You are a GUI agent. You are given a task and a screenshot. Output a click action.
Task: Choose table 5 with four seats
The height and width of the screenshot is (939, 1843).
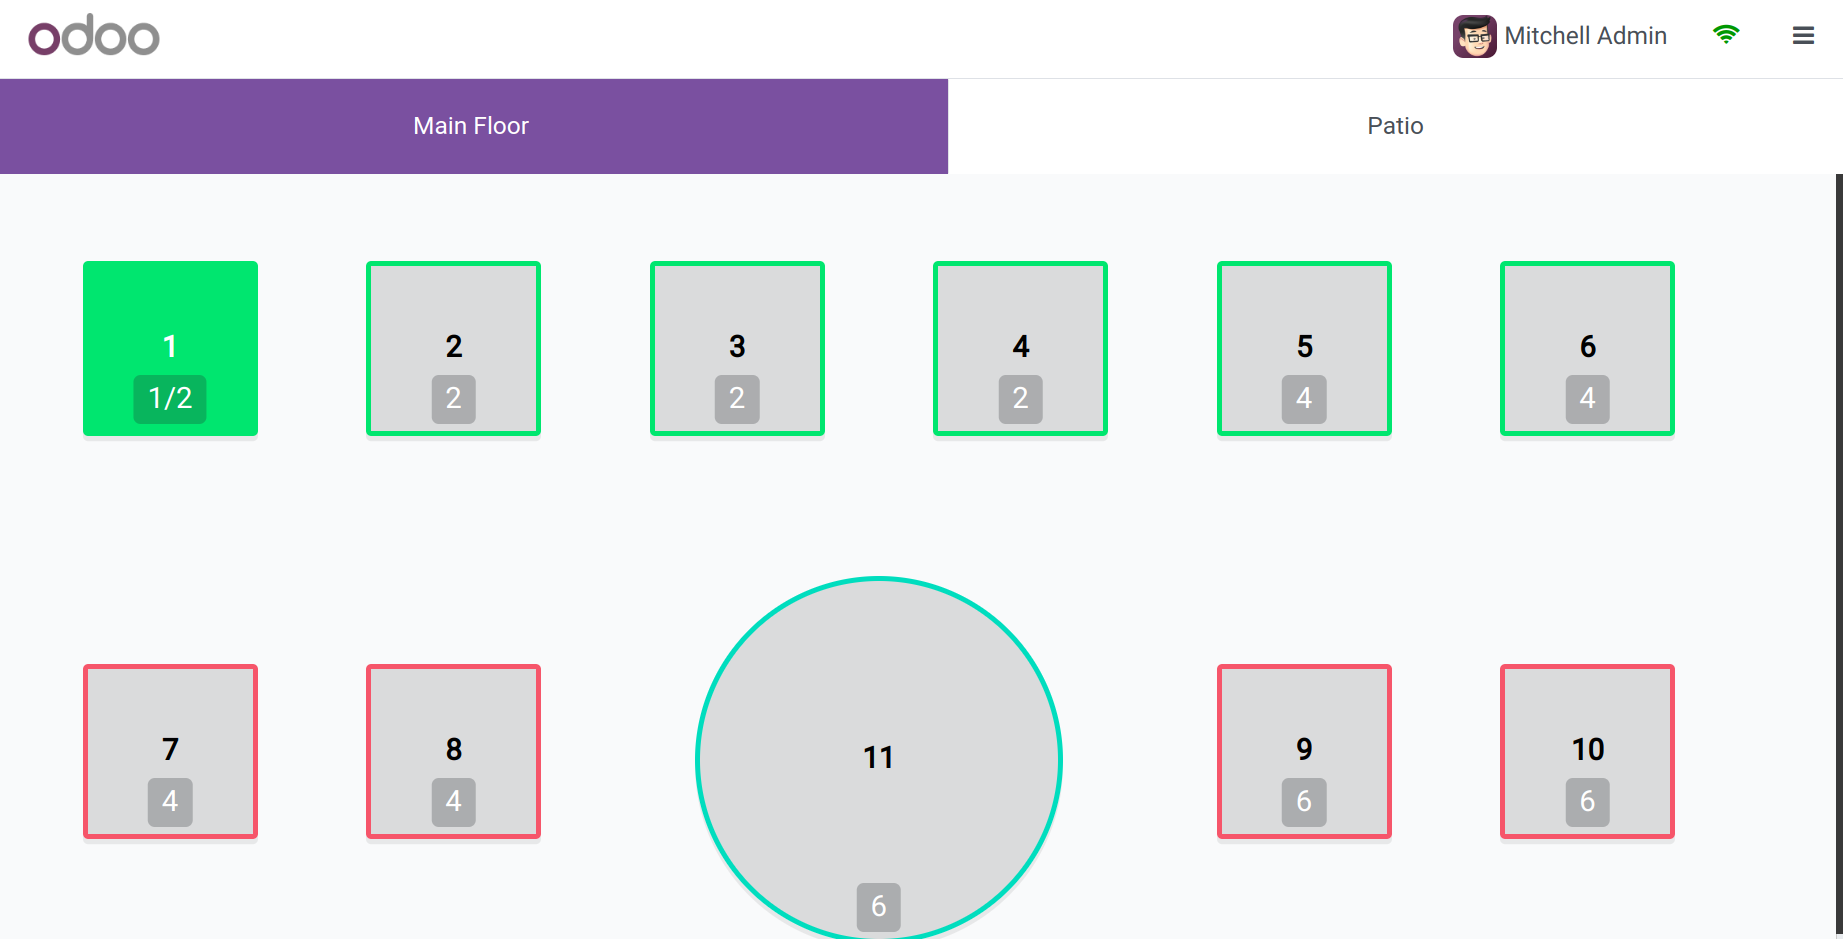(x=1304, y=348)
